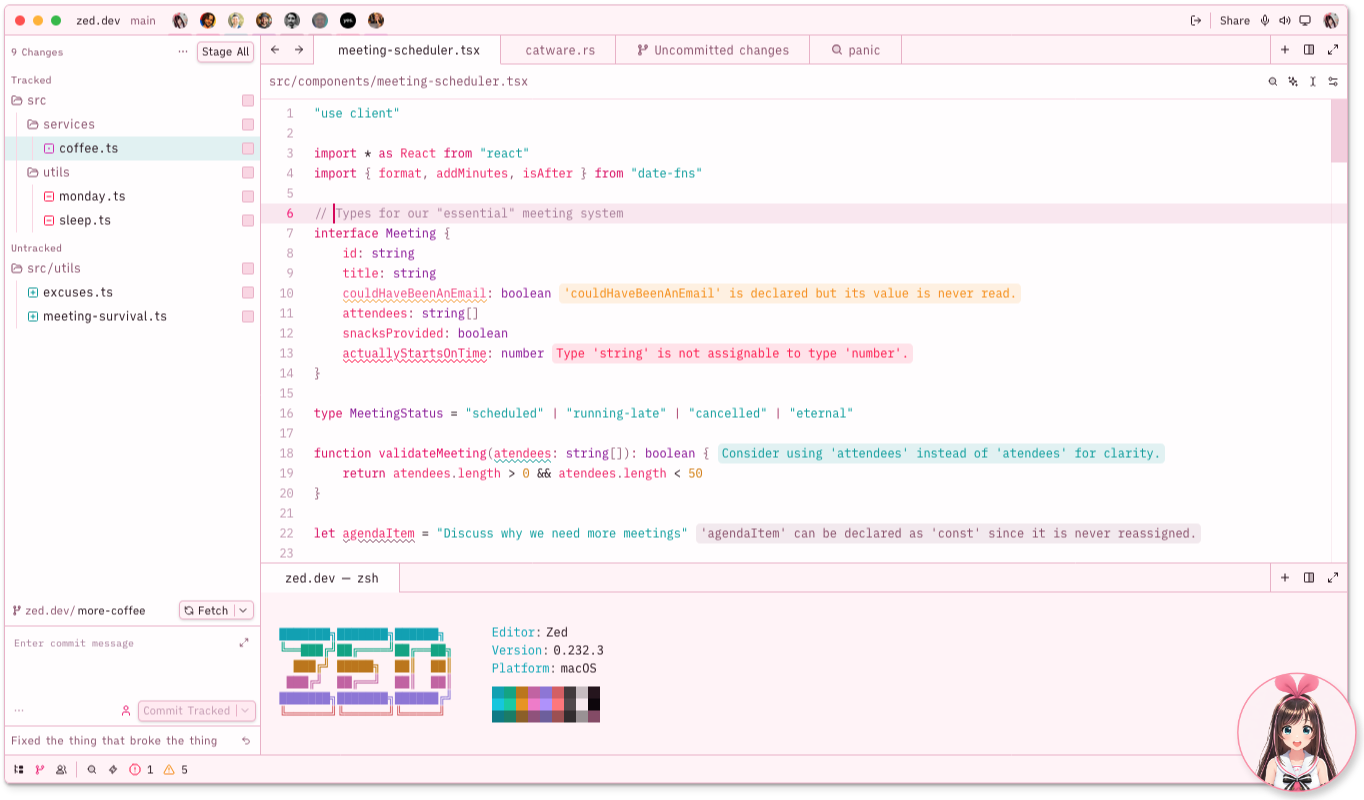The image size is (1364, 800).
Task: Collapse the untracked src/utils folder
Action: (x=46, y=268)
